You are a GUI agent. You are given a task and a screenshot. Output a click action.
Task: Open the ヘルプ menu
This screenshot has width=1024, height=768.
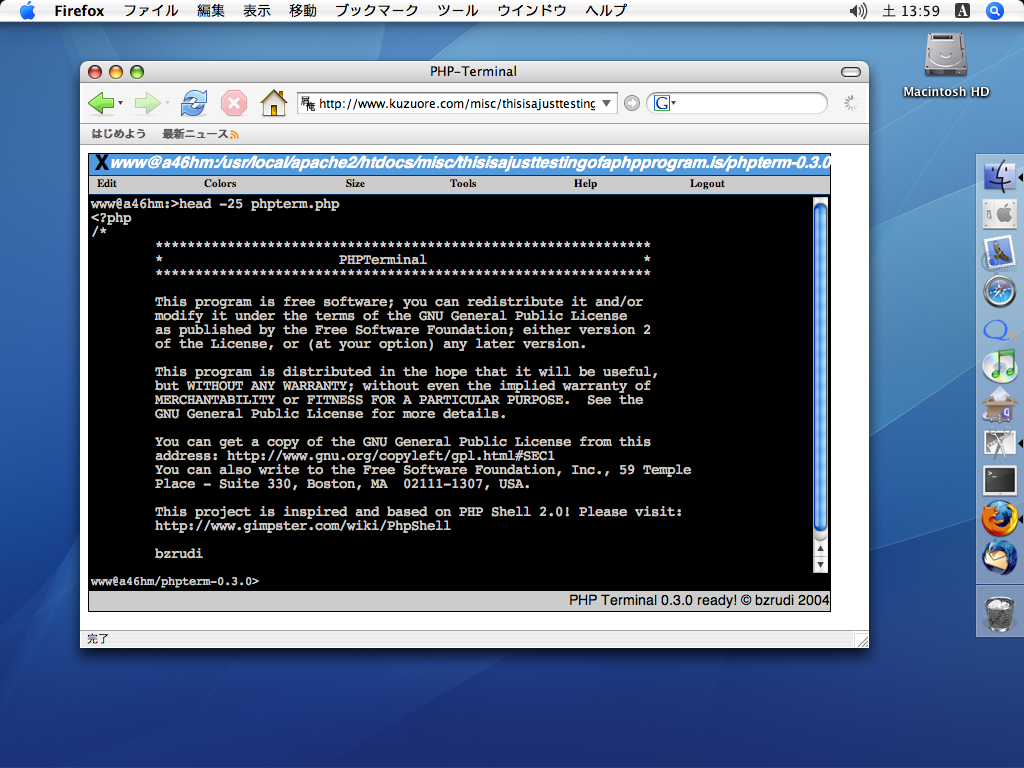606,10
